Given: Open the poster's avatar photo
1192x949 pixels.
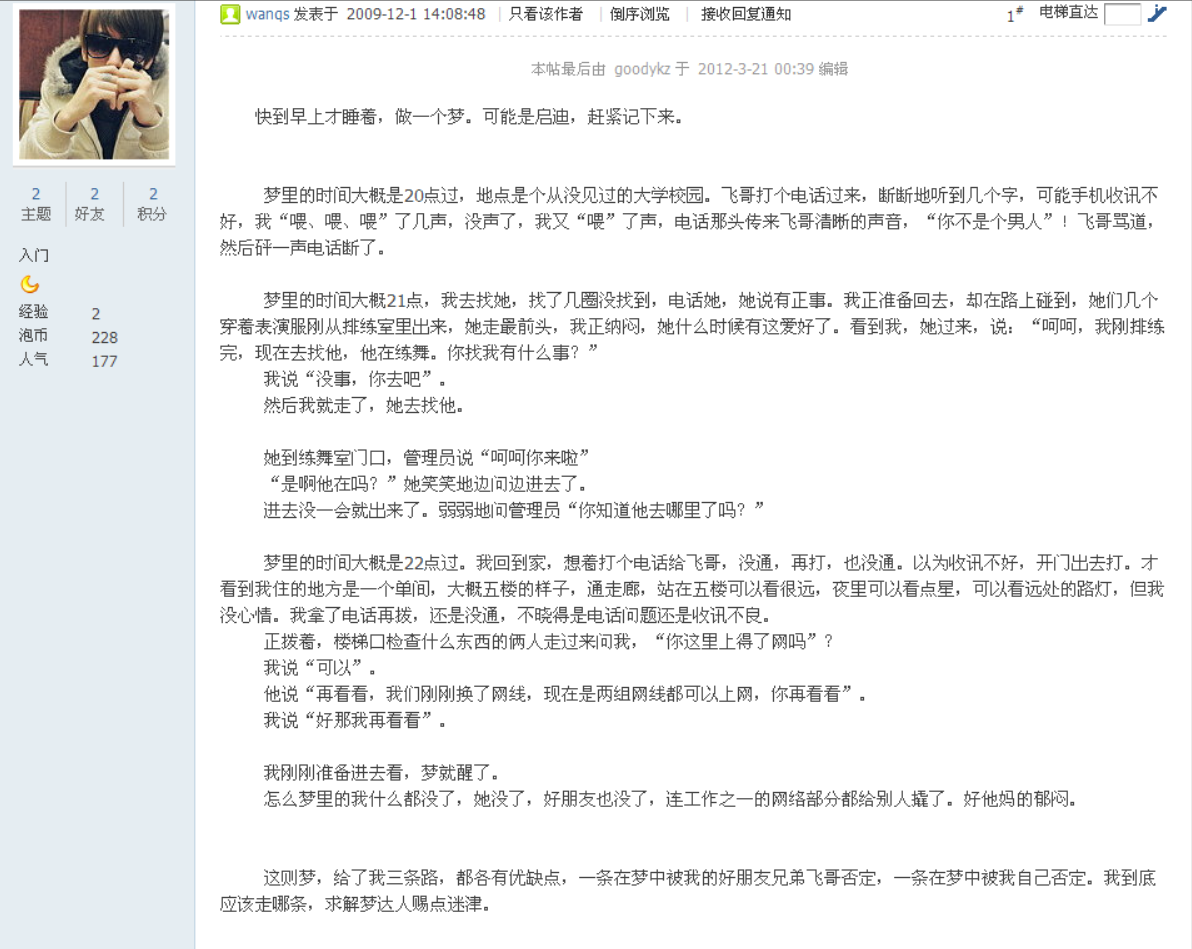Looking at the screenshot, I should (x=94, y=84).
